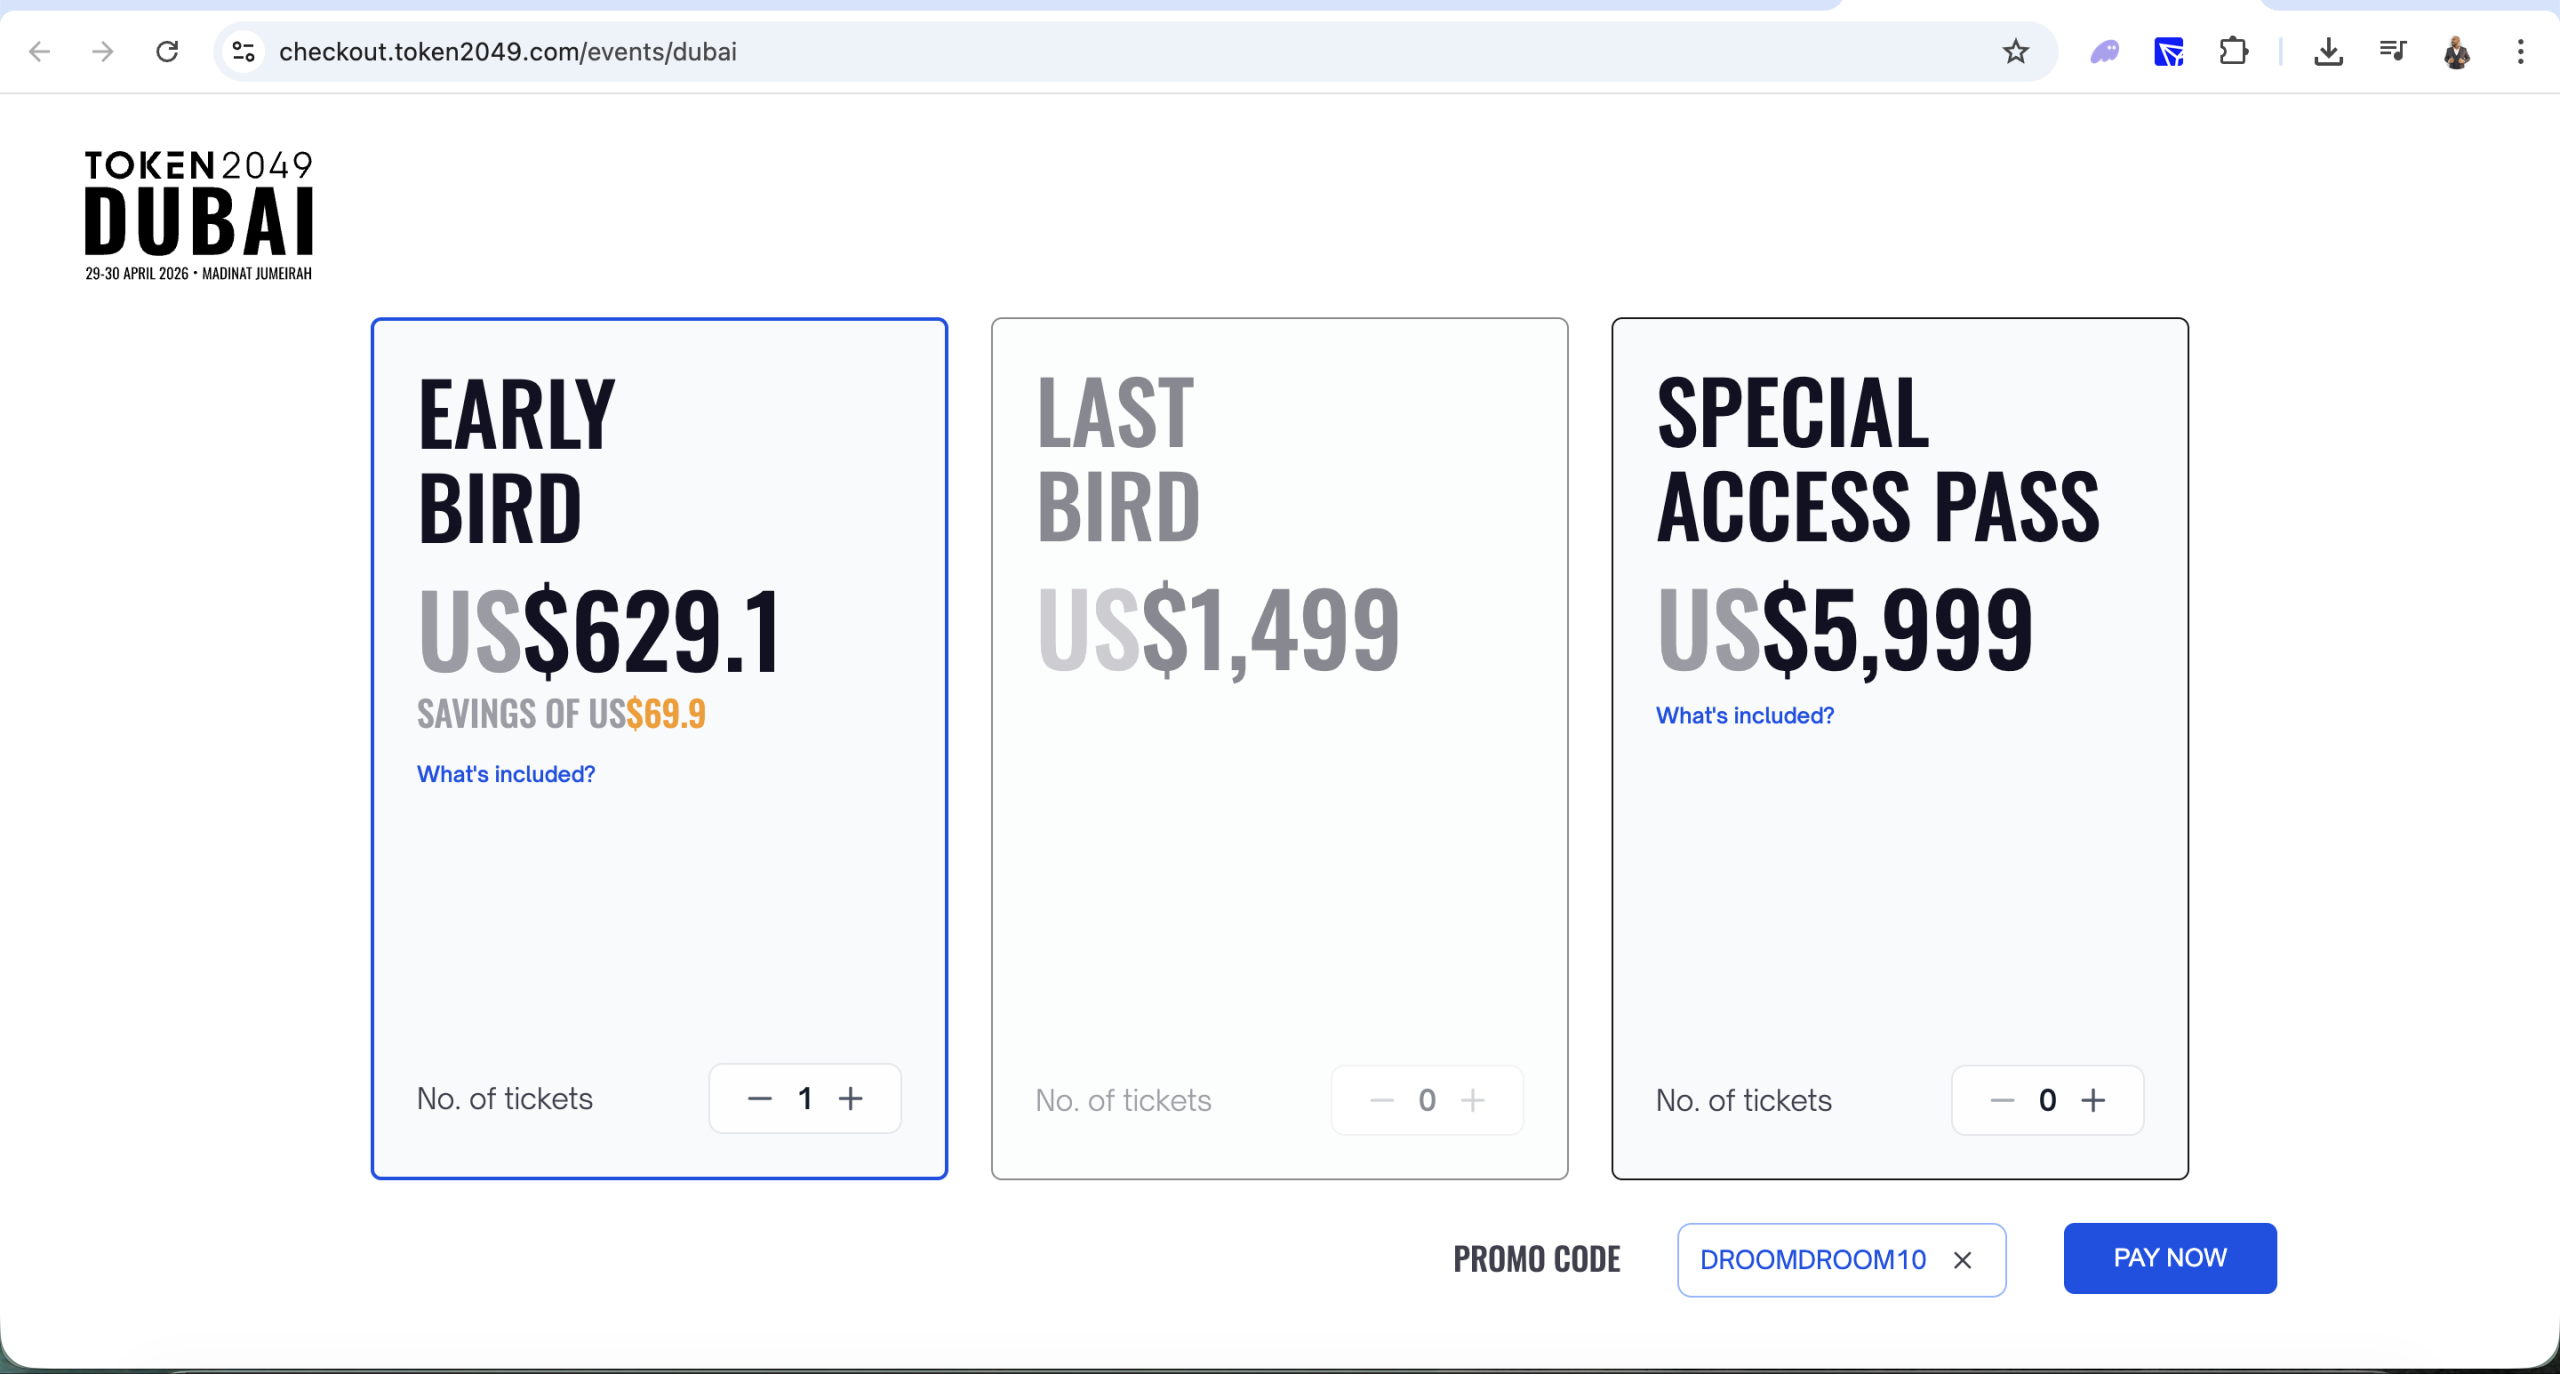Clear the DROOMDROOM10 promo code

(x=1962, y=1260)
